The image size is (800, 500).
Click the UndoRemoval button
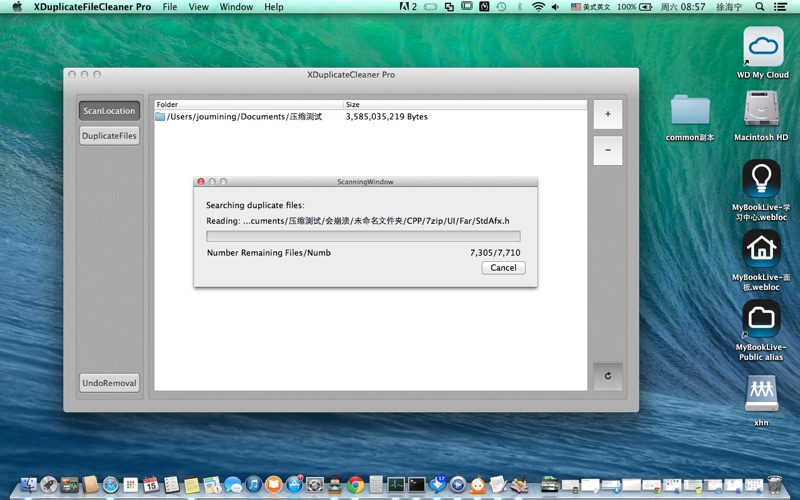click(x=109, y=383)
